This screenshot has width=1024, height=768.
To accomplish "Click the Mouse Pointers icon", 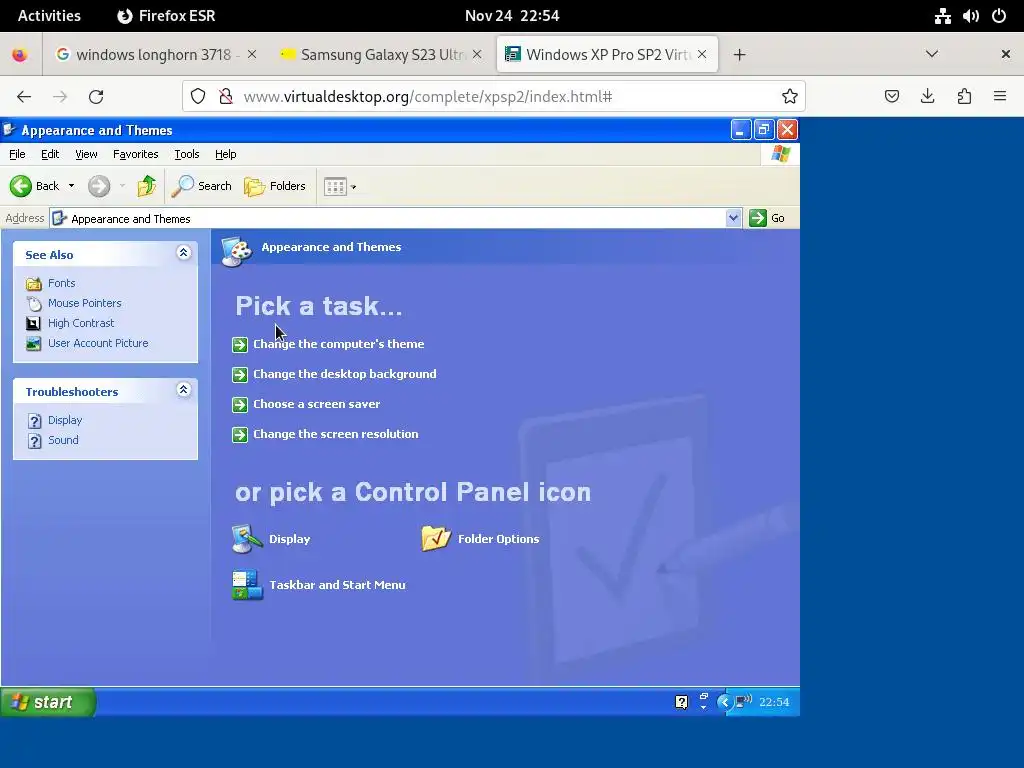I will 34,303.
